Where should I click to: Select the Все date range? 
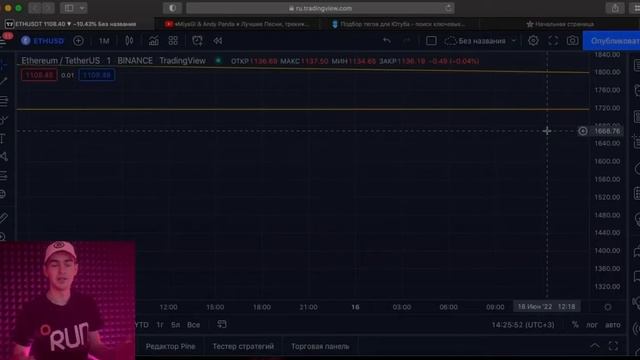(x=193, y=325)
